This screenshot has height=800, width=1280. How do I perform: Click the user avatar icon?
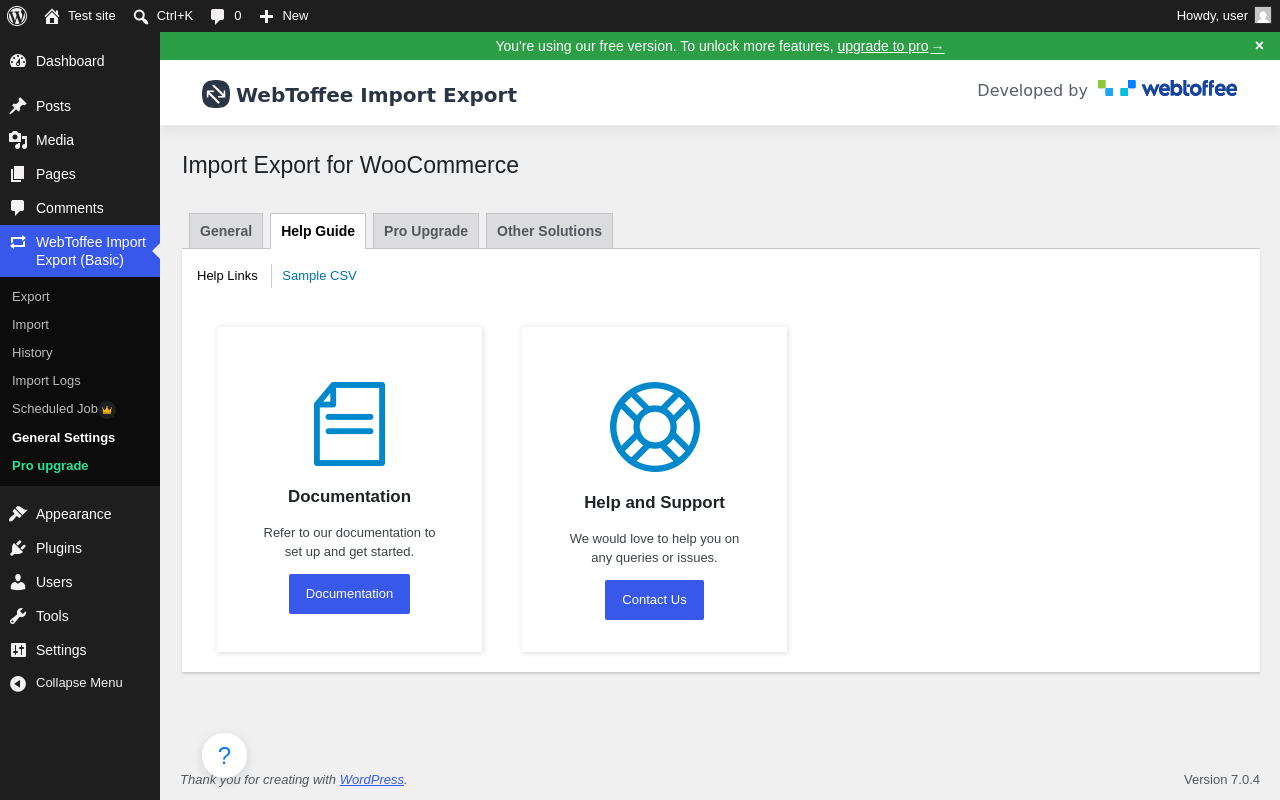1263,15
